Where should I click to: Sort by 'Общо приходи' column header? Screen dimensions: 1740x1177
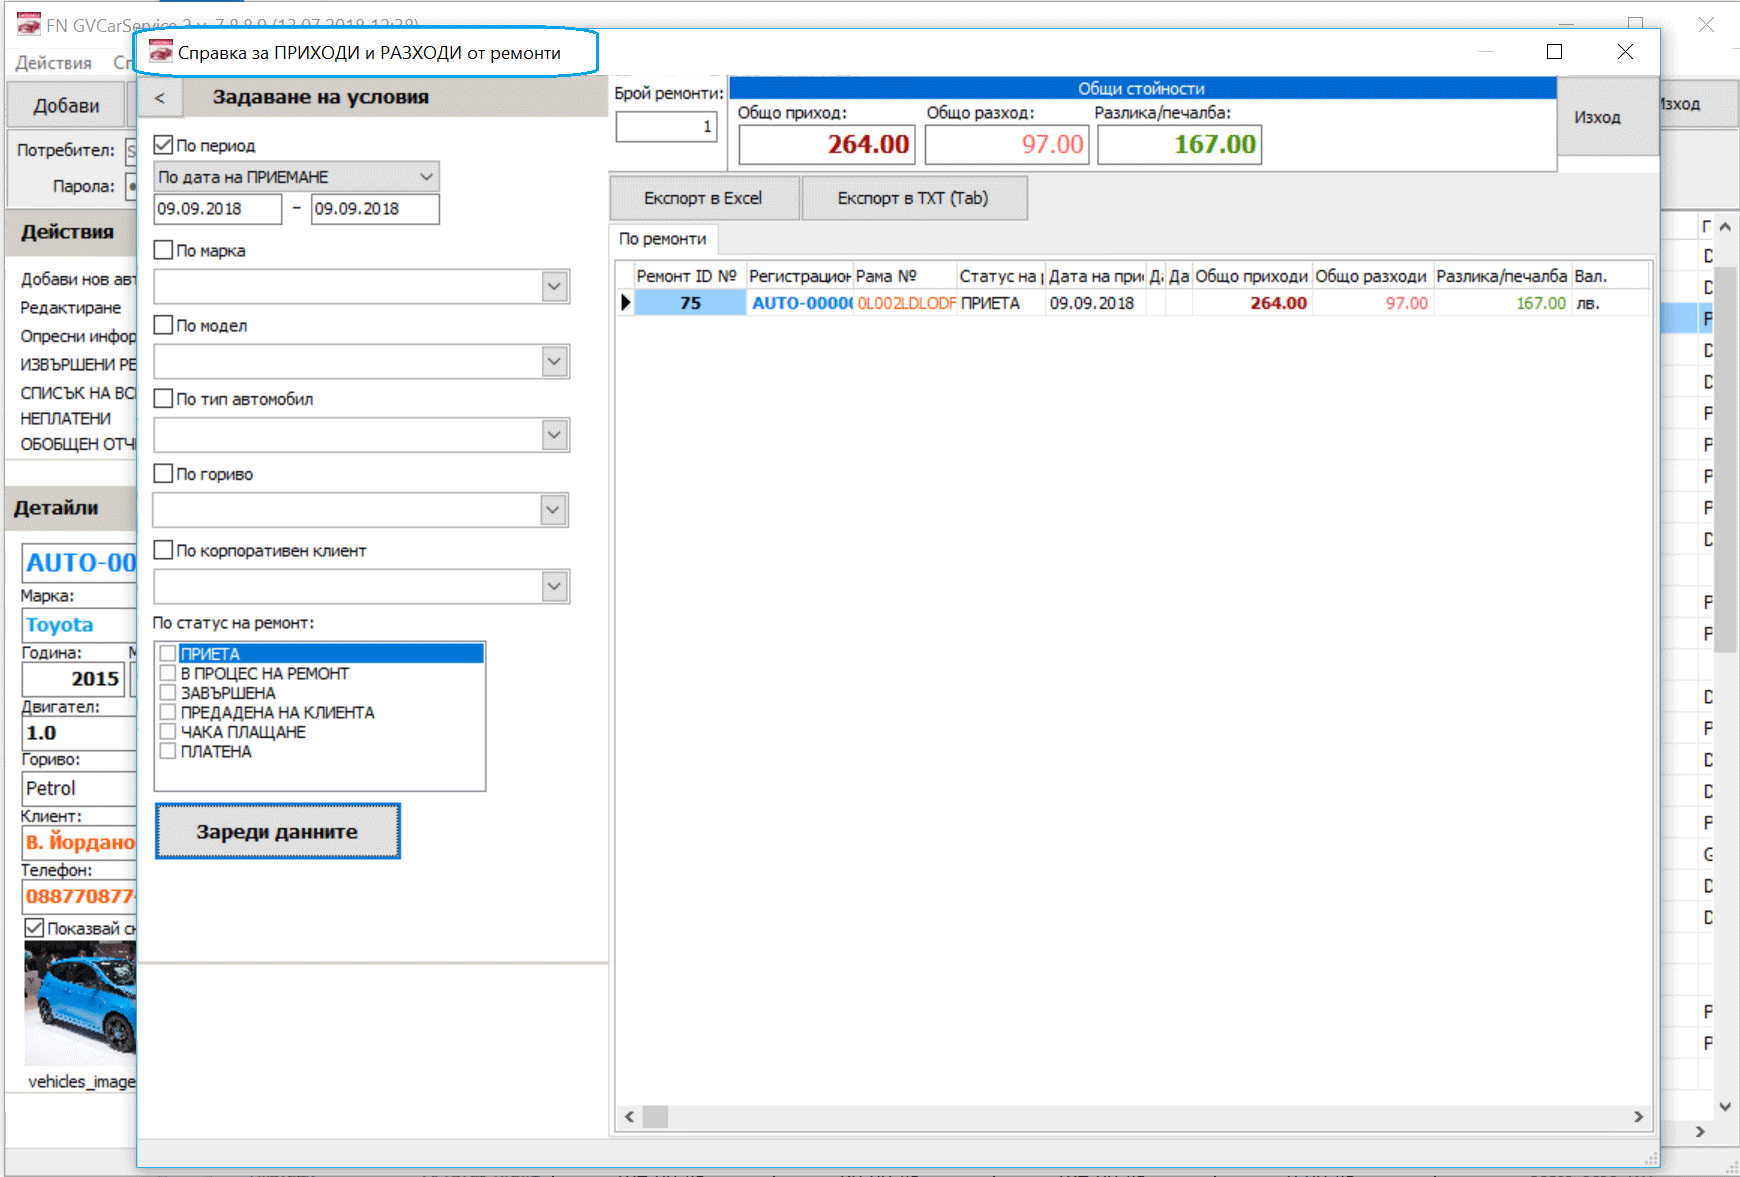tap(1251, 276)
